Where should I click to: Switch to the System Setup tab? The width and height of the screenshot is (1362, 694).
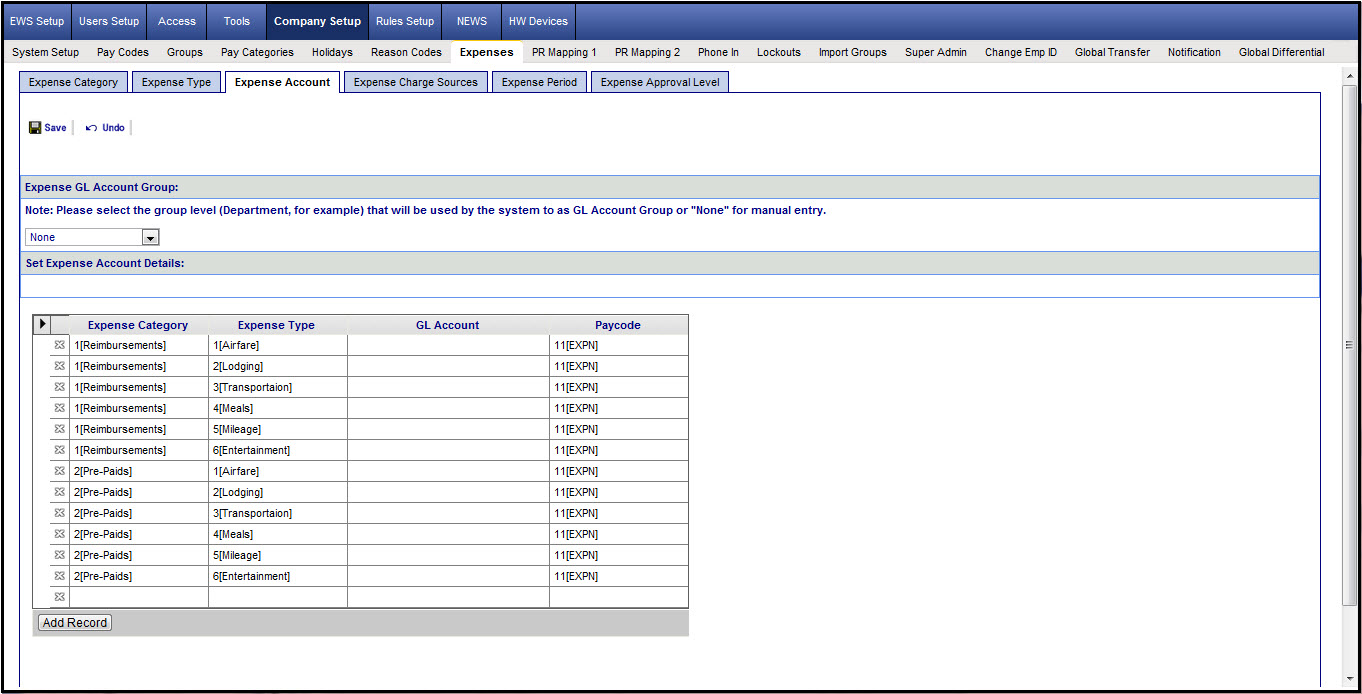click(46, 52)
